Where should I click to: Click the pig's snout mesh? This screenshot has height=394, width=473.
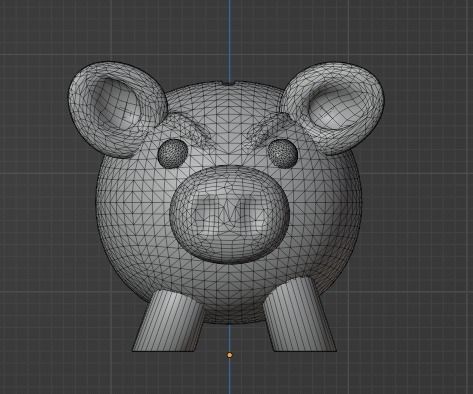(229, 214)
